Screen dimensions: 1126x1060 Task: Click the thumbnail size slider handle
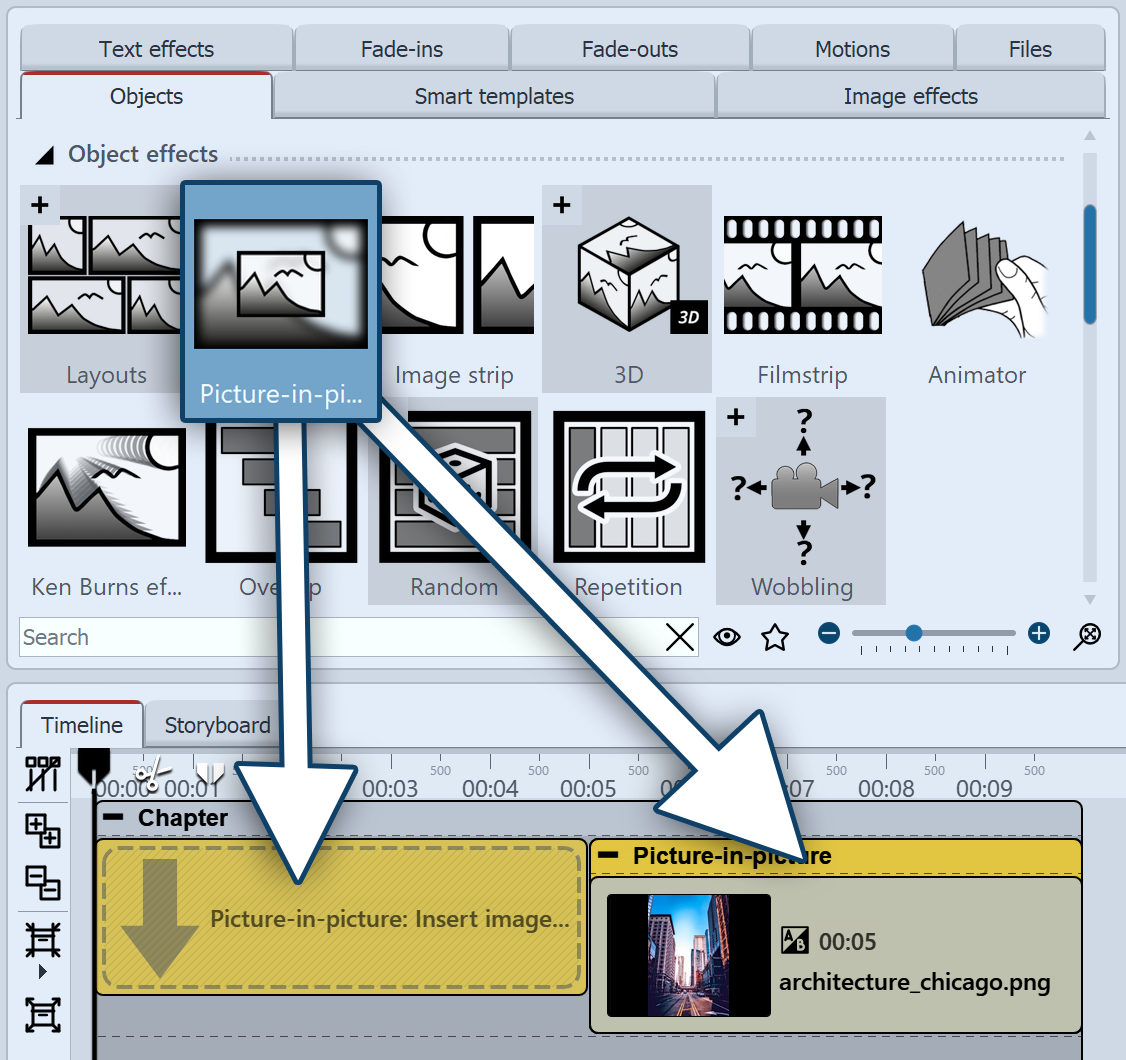(x=913, y=633)
